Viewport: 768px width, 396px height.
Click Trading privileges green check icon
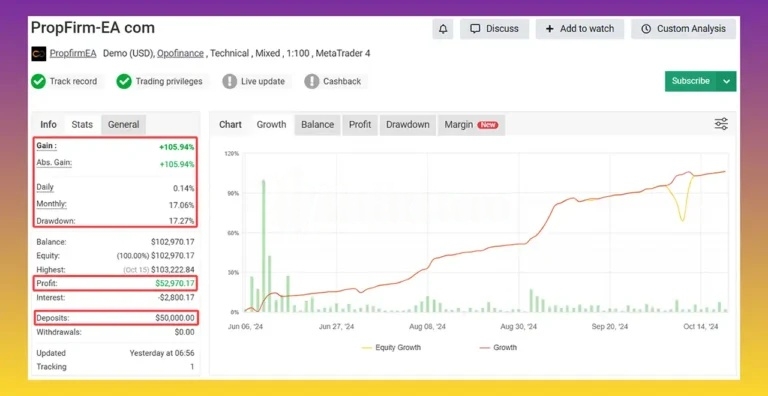pos(124,81)
